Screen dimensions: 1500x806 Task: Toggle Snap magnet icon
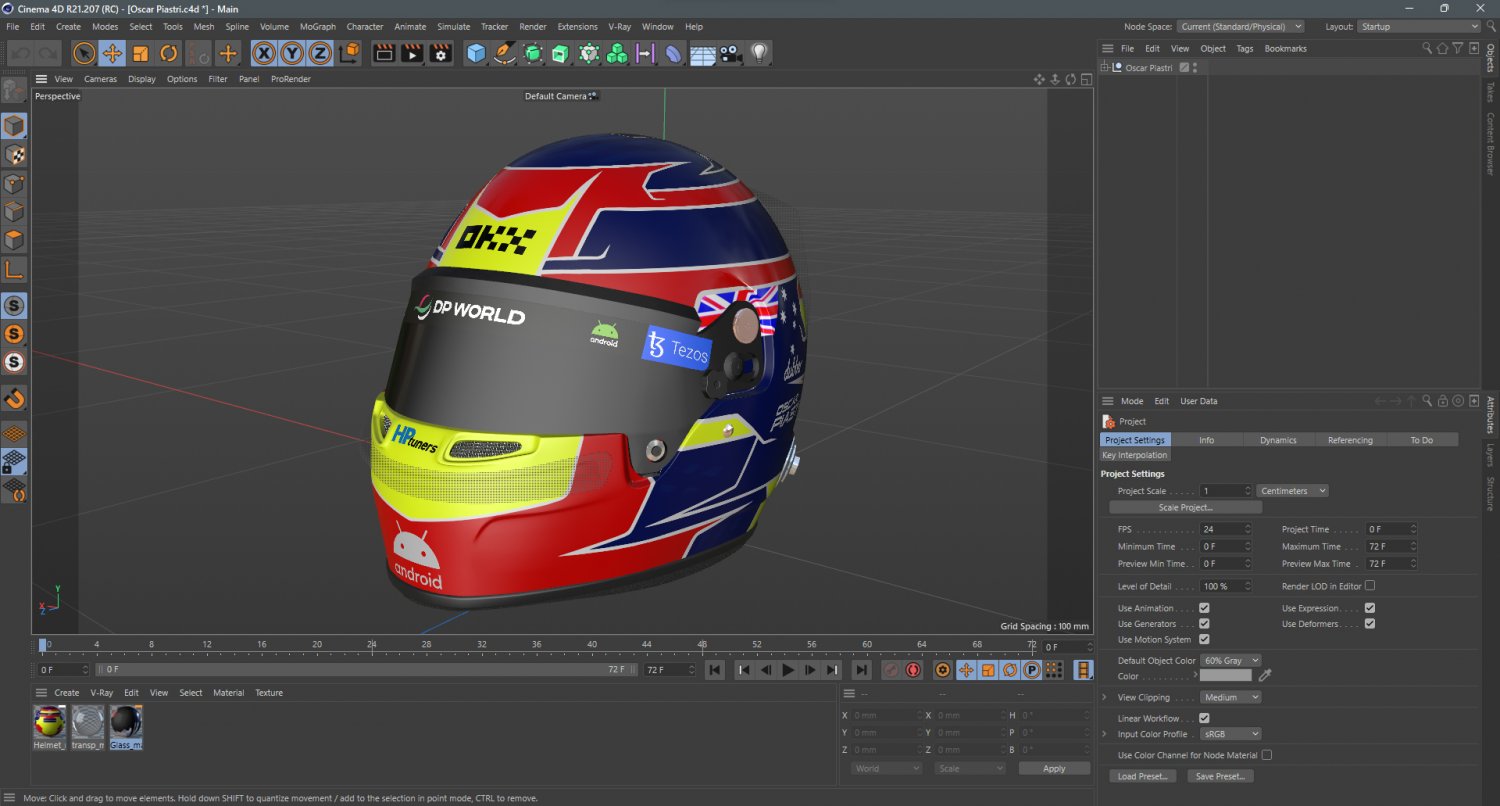(x=14, y=399)
